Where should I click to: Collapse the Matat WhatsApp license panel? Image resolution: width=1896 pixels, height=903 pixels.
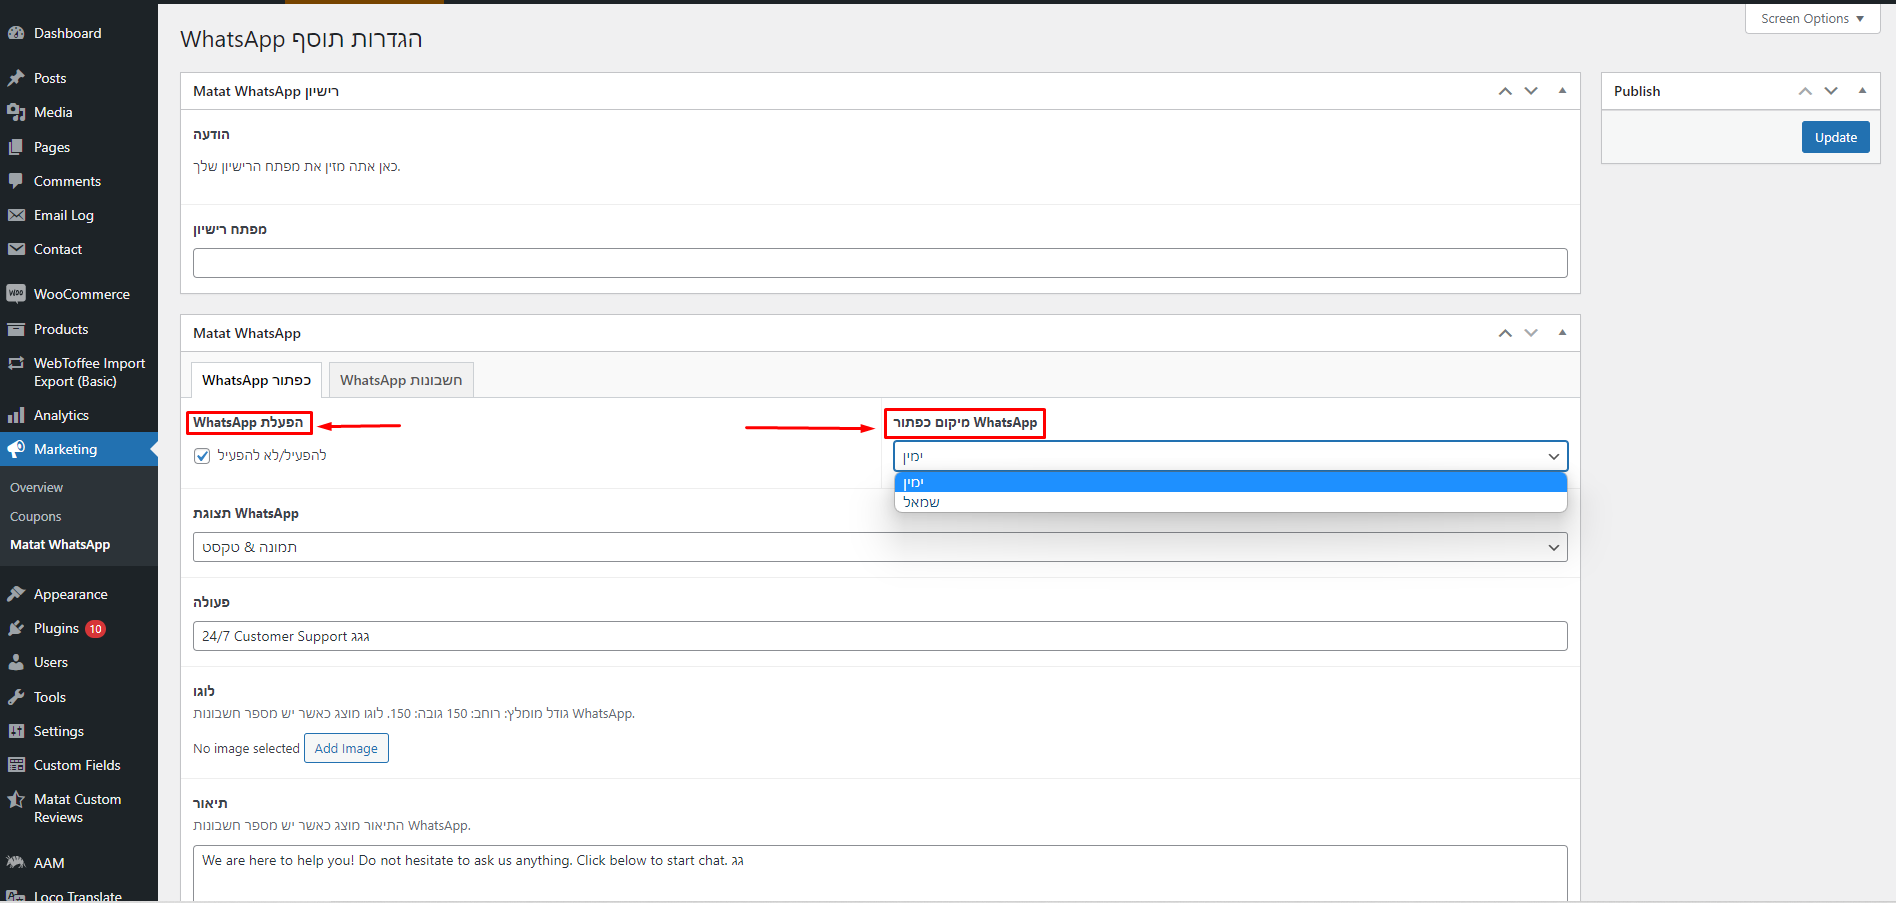tap(1562, 91)
